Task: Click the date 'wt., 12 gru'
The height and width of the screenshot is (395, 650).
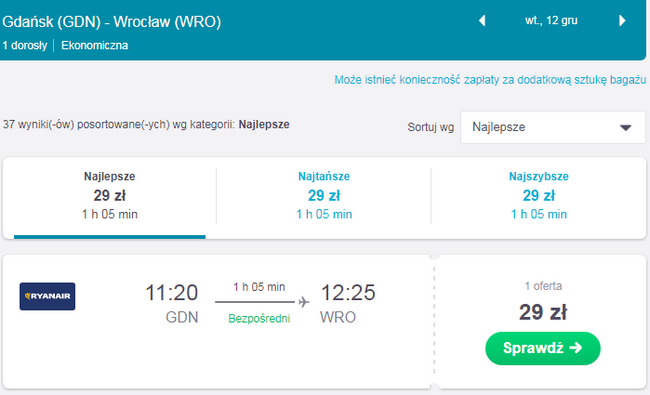Action: tap(551, 20)
